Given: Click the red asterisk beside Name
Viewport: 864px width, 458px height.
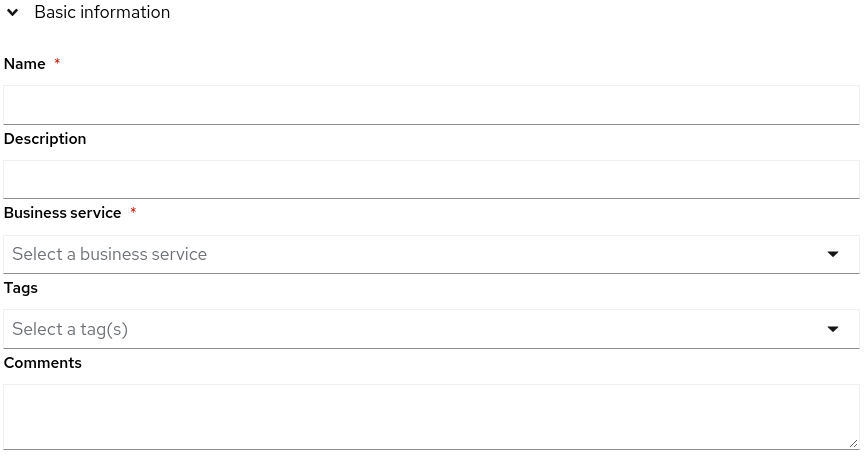Looking at the screenshot, I should point(57,63).
